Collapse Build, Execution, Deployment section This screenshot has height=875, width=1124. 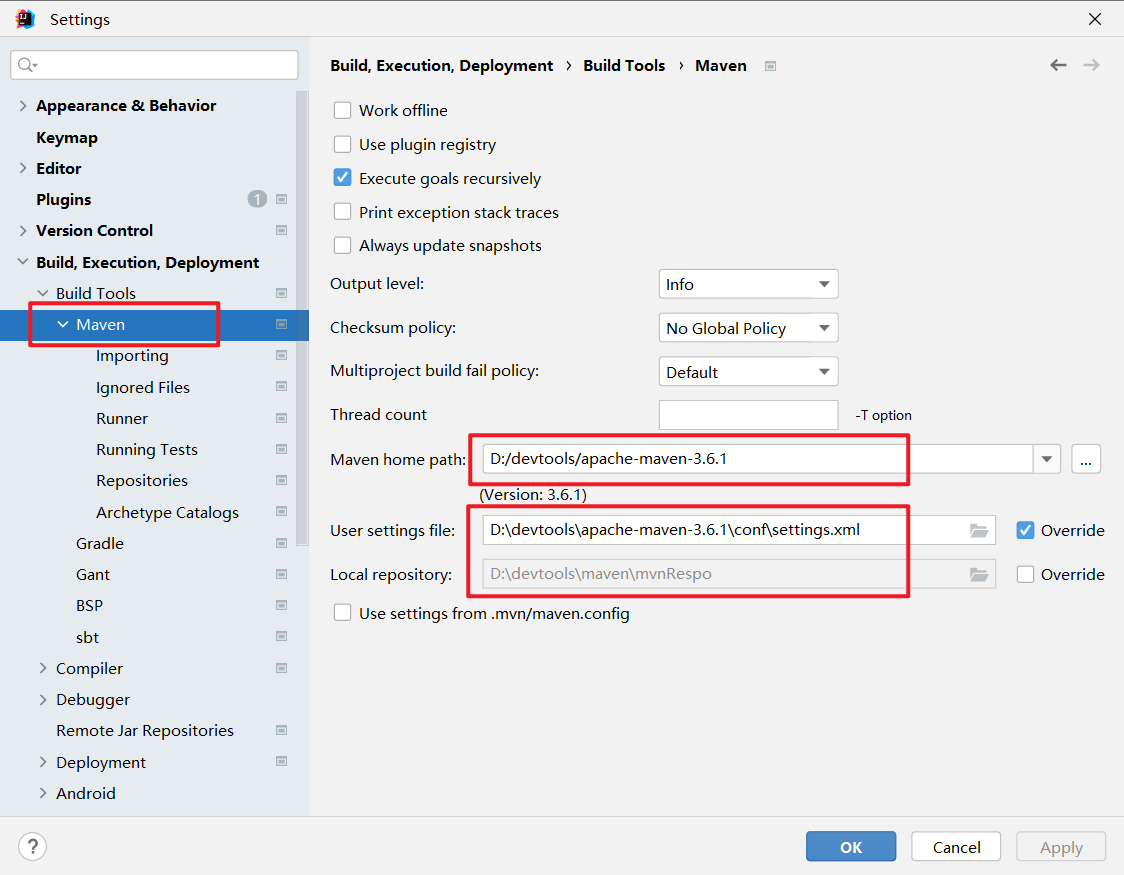tap(23, 262)
